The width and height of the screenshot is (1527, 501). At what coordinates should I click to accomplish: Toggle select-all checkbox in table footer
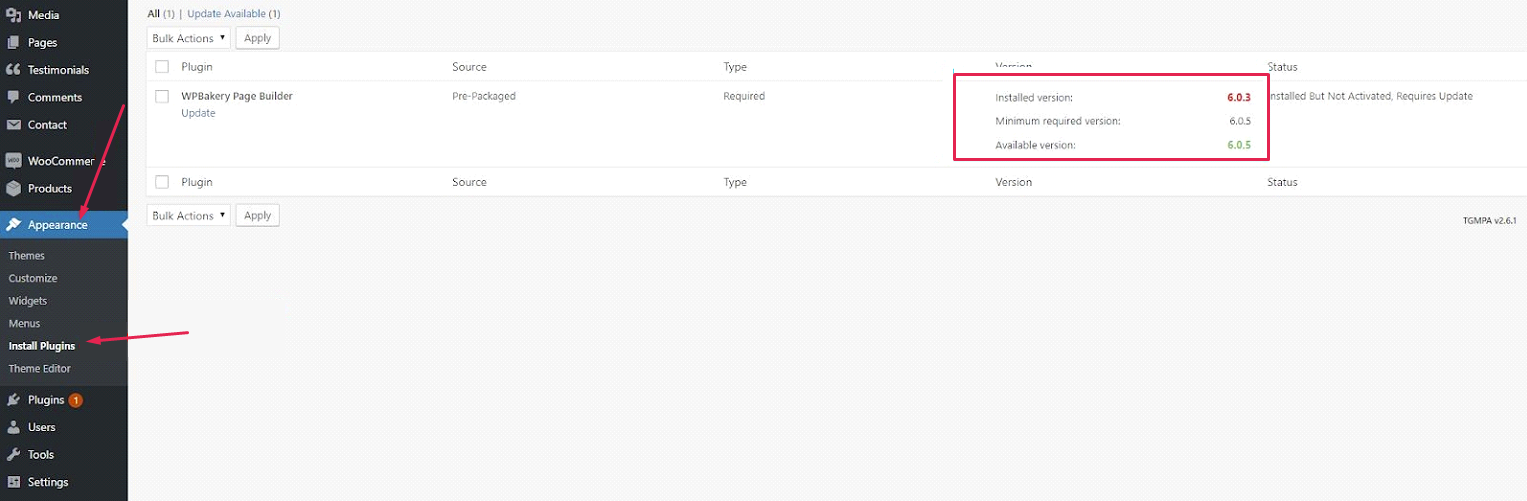(x=162, y=182)
